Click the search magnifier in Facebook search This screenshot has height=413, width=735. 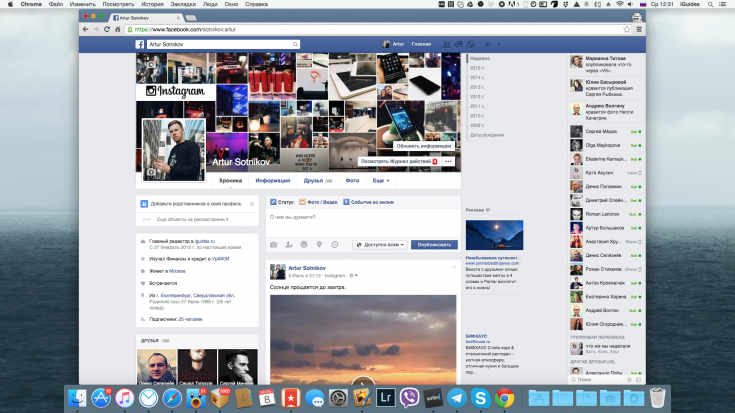point(296,45)
